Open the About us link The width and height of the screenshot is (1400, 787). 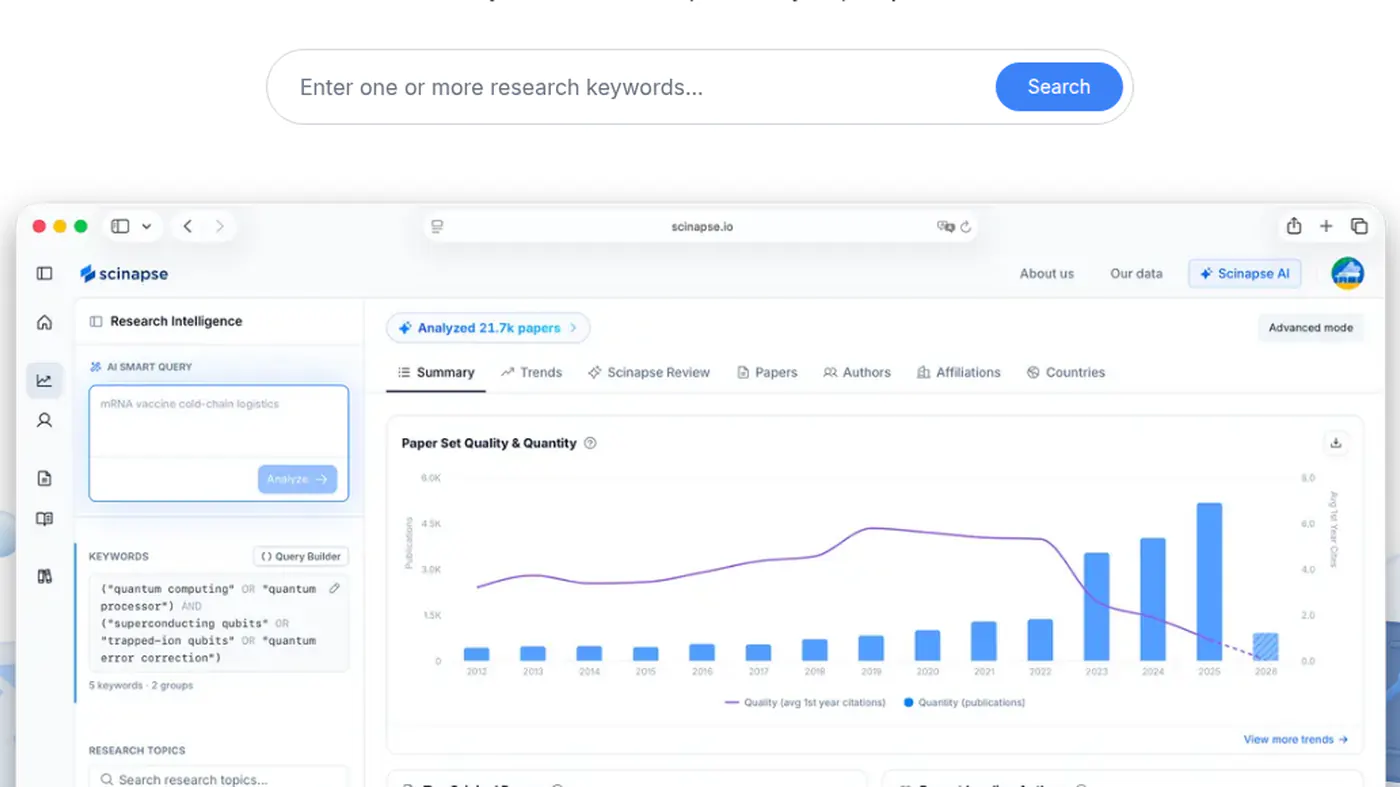pos(1047,273)
